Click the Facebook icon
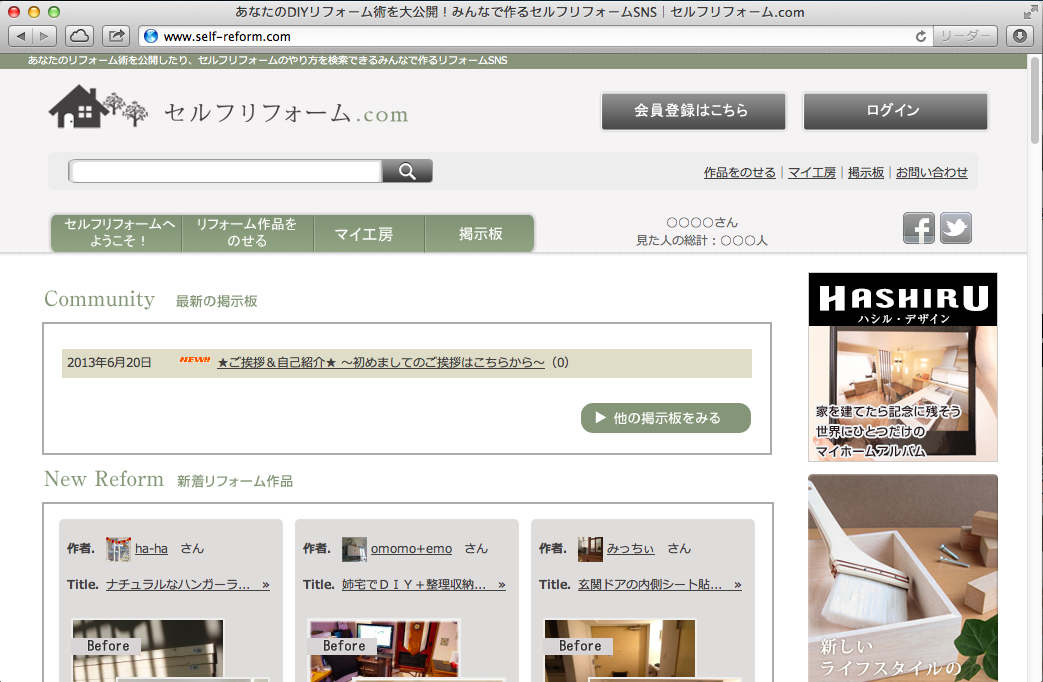The width and height of the screenshot is (1043, 682). (x=918, y=228)
